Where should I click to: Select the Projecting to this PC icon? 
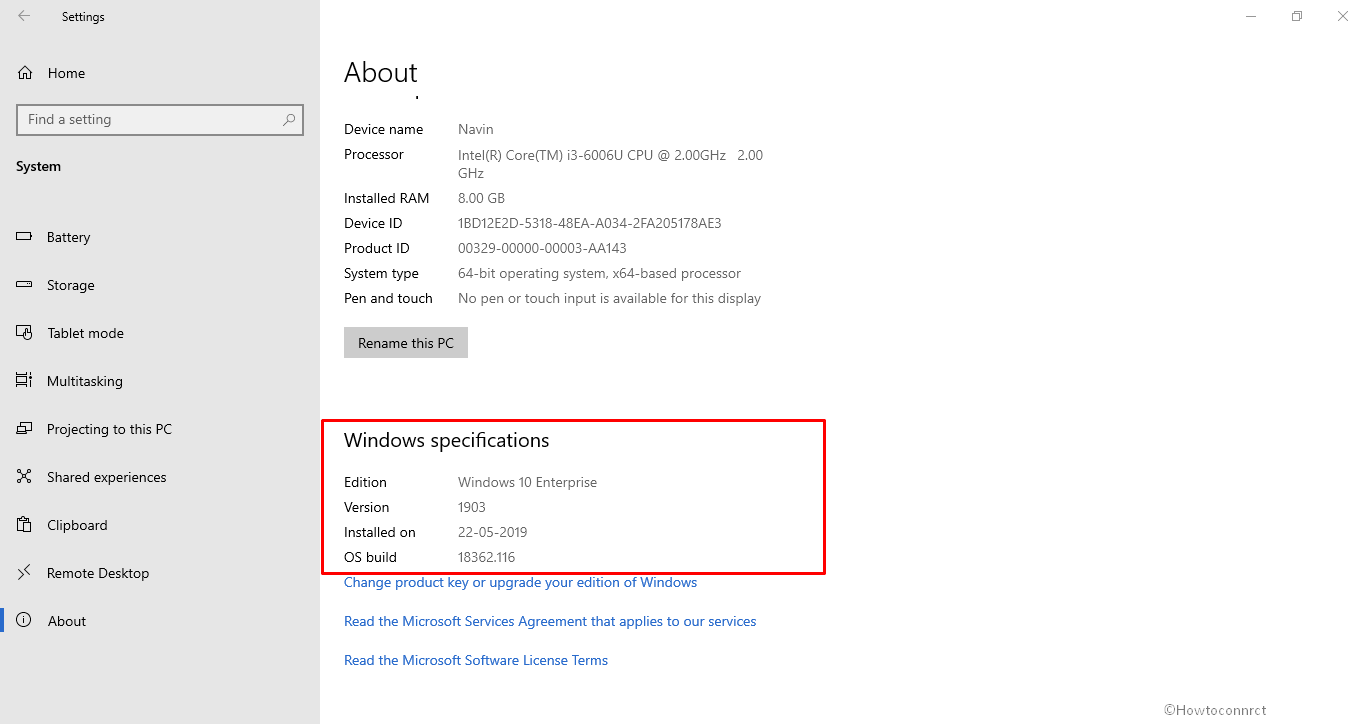pos(25,429)
